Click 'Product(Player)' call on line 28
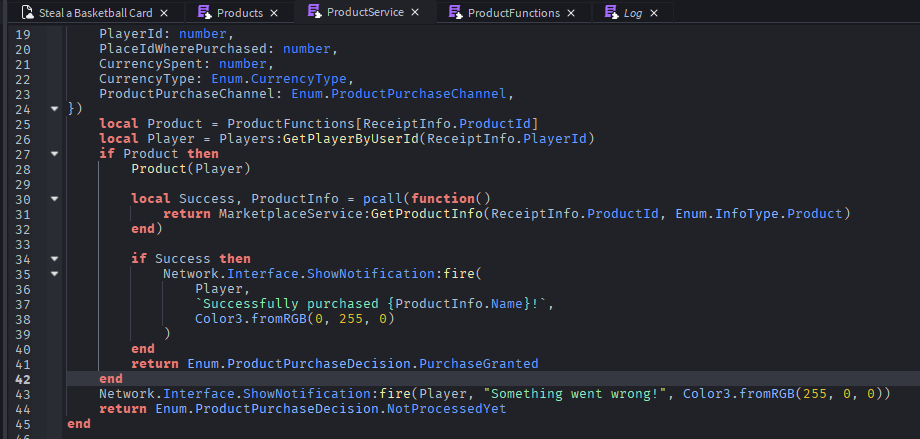This screenshot has height=439, width=920. (x=191, y=169)
